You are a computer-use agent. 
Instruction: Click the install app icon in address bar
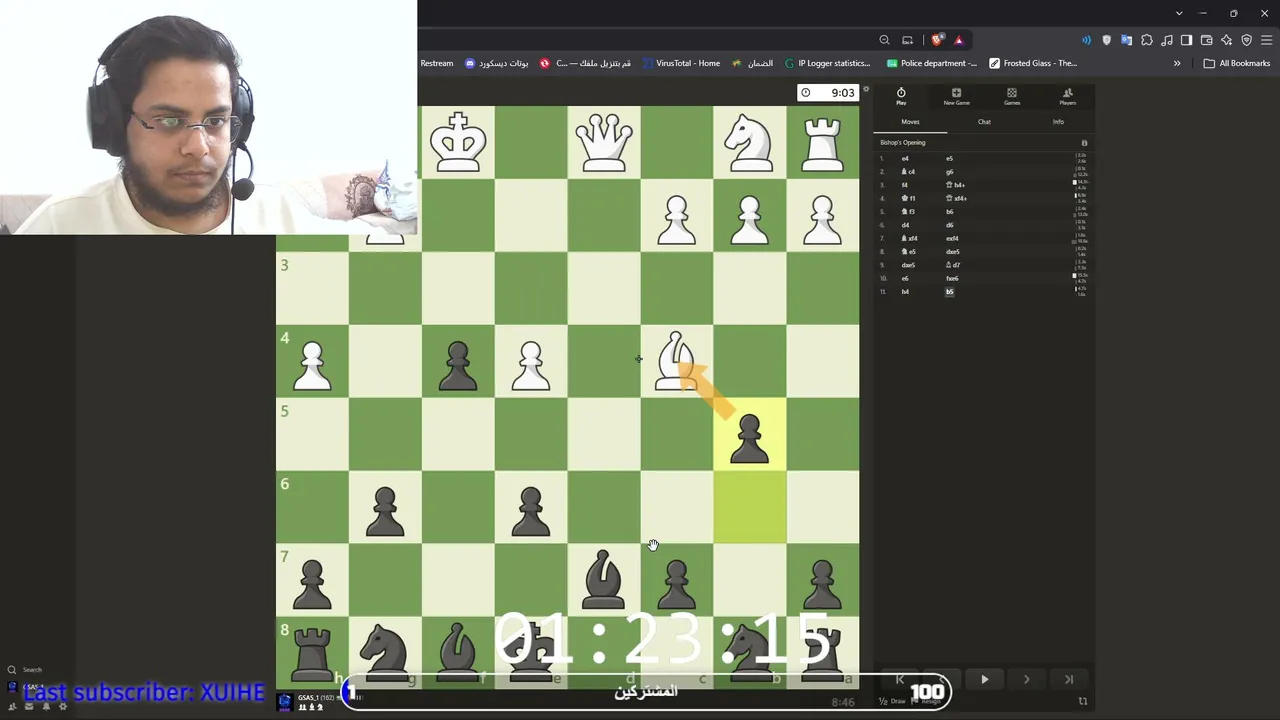[x=907, y=40]
